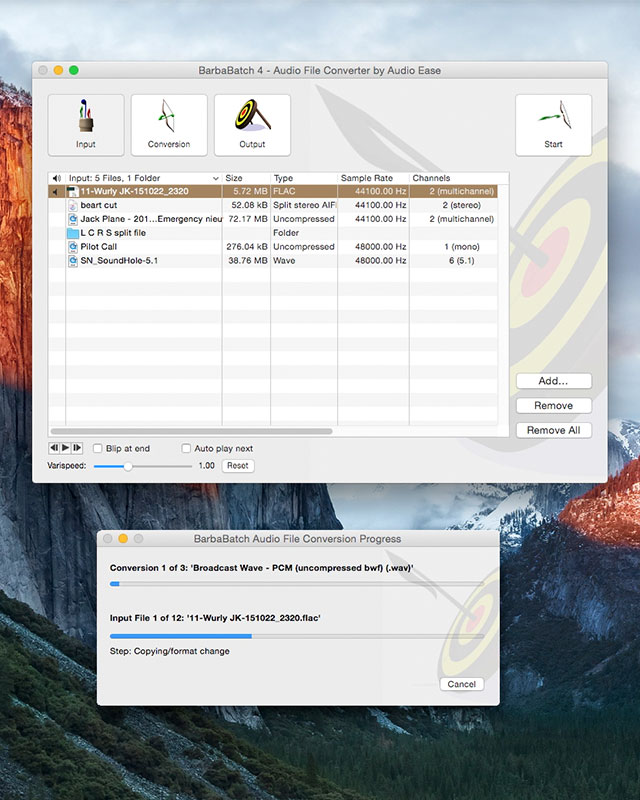Skip to next file in player

(x=77, y=448)
